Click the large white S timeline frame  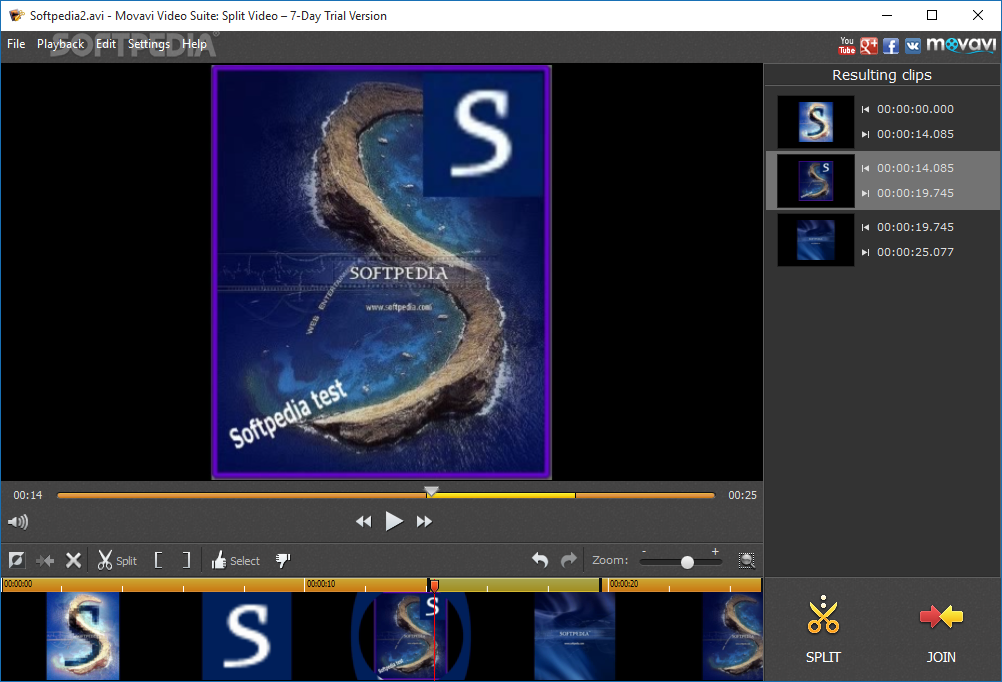pyautogui.click(x=247, y=635)
